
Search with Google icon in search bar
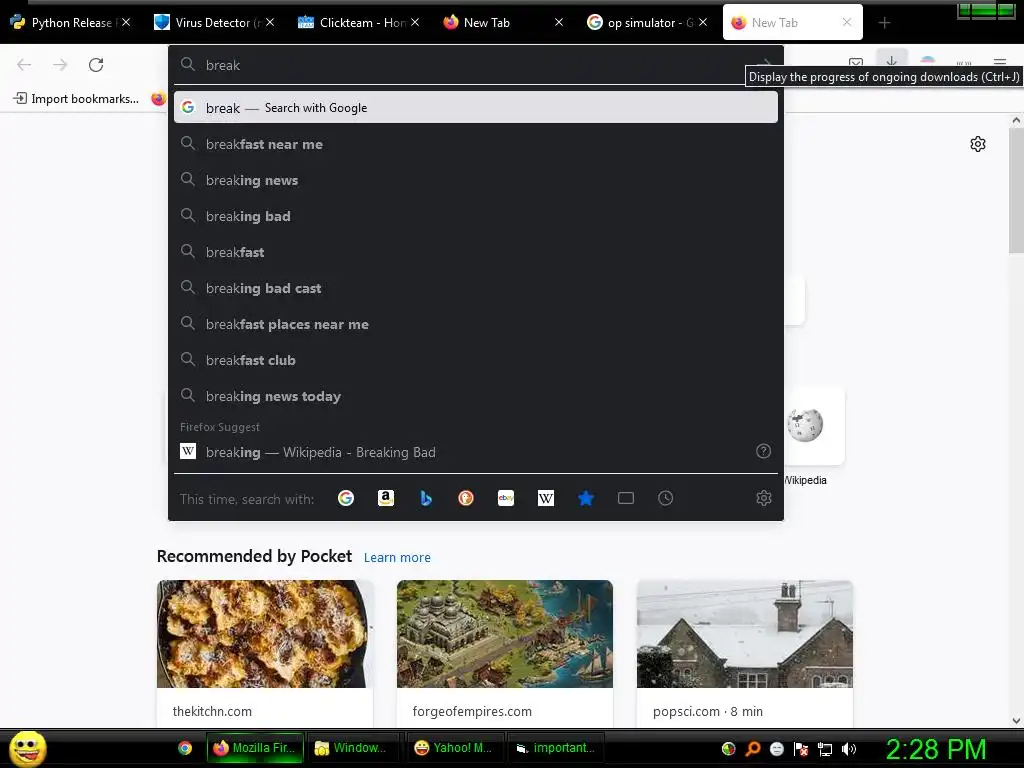346,498
